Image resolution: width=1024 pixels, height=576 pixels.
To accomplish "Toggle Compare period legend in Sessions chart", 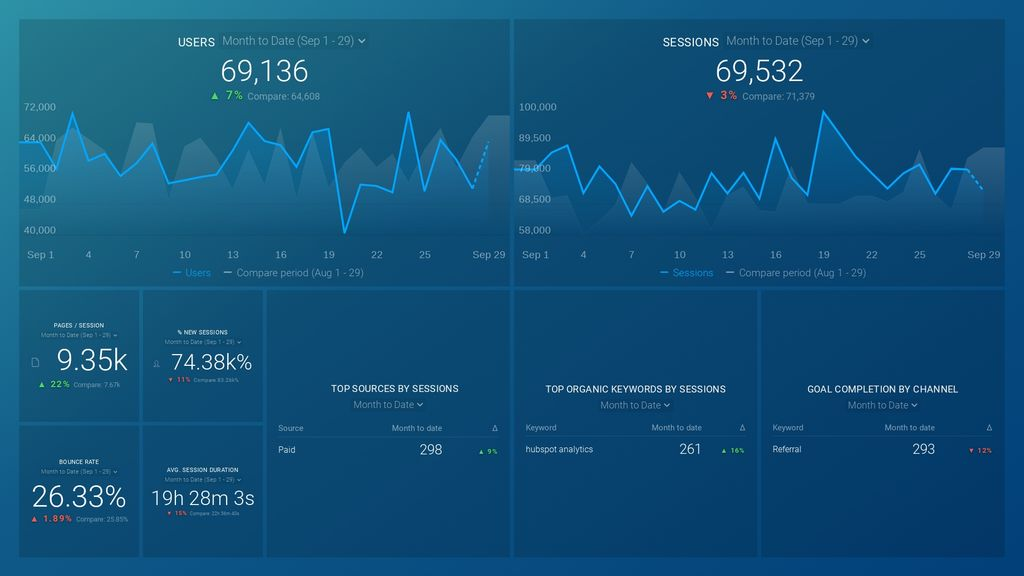I will point(796,273).
